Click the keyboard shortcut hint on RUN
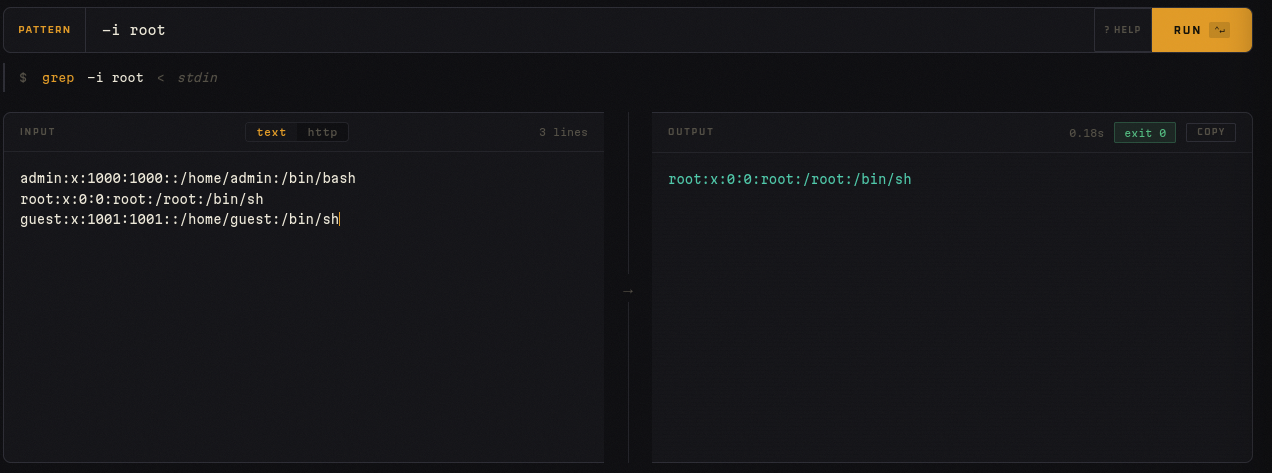 [x=1219, y=30]
